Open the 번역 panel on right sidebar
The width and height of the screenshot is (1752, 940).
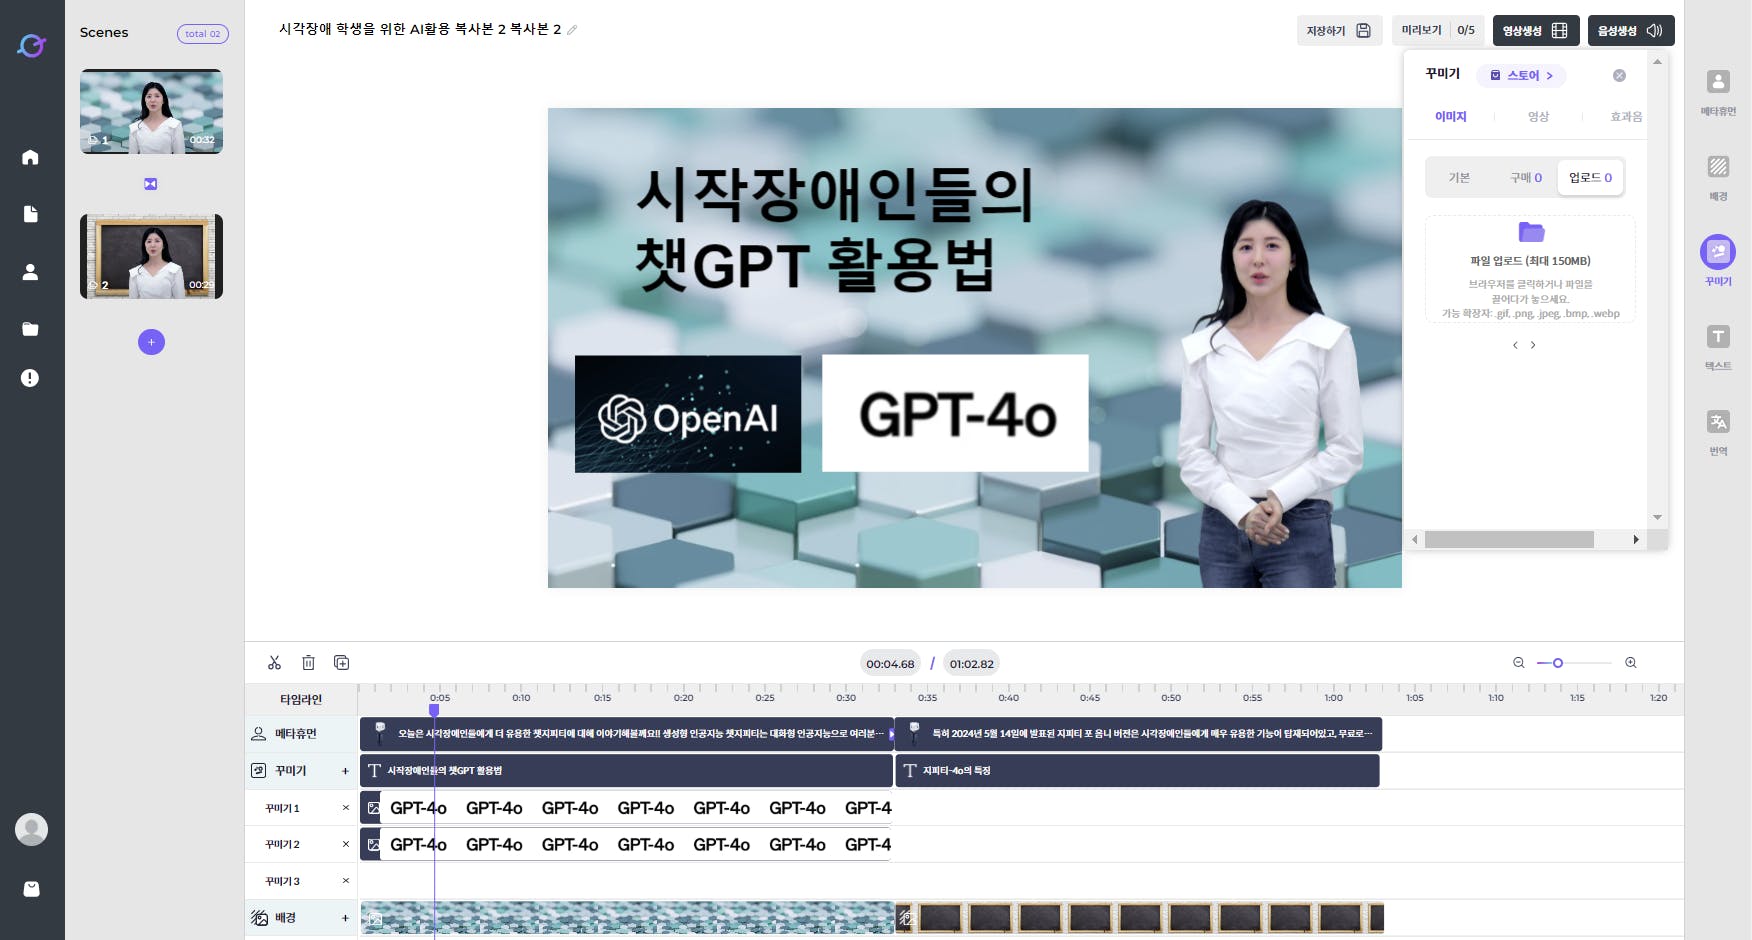click(x=1718, y=431)
